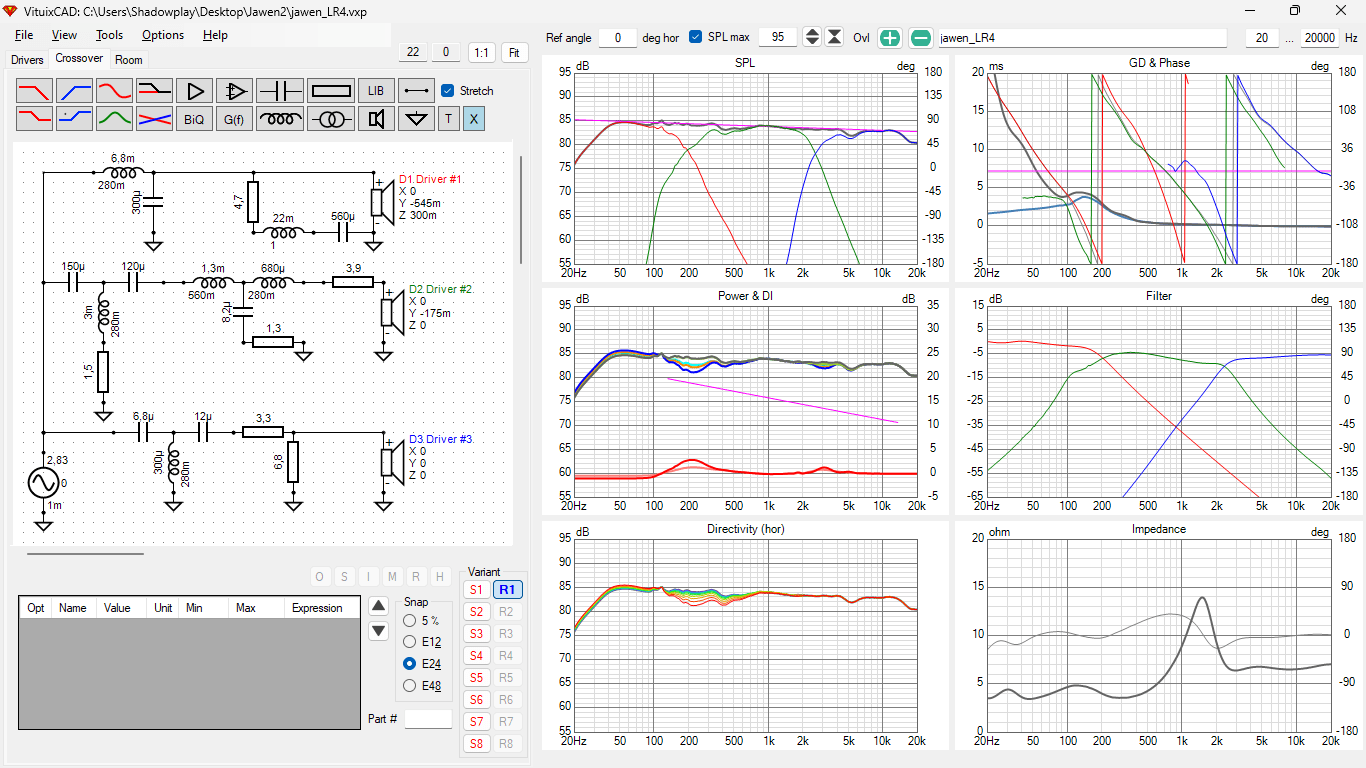This screenshot has height=768, width=1366.
Task: Click the Part # input field
Action: (x=428, y=718)
